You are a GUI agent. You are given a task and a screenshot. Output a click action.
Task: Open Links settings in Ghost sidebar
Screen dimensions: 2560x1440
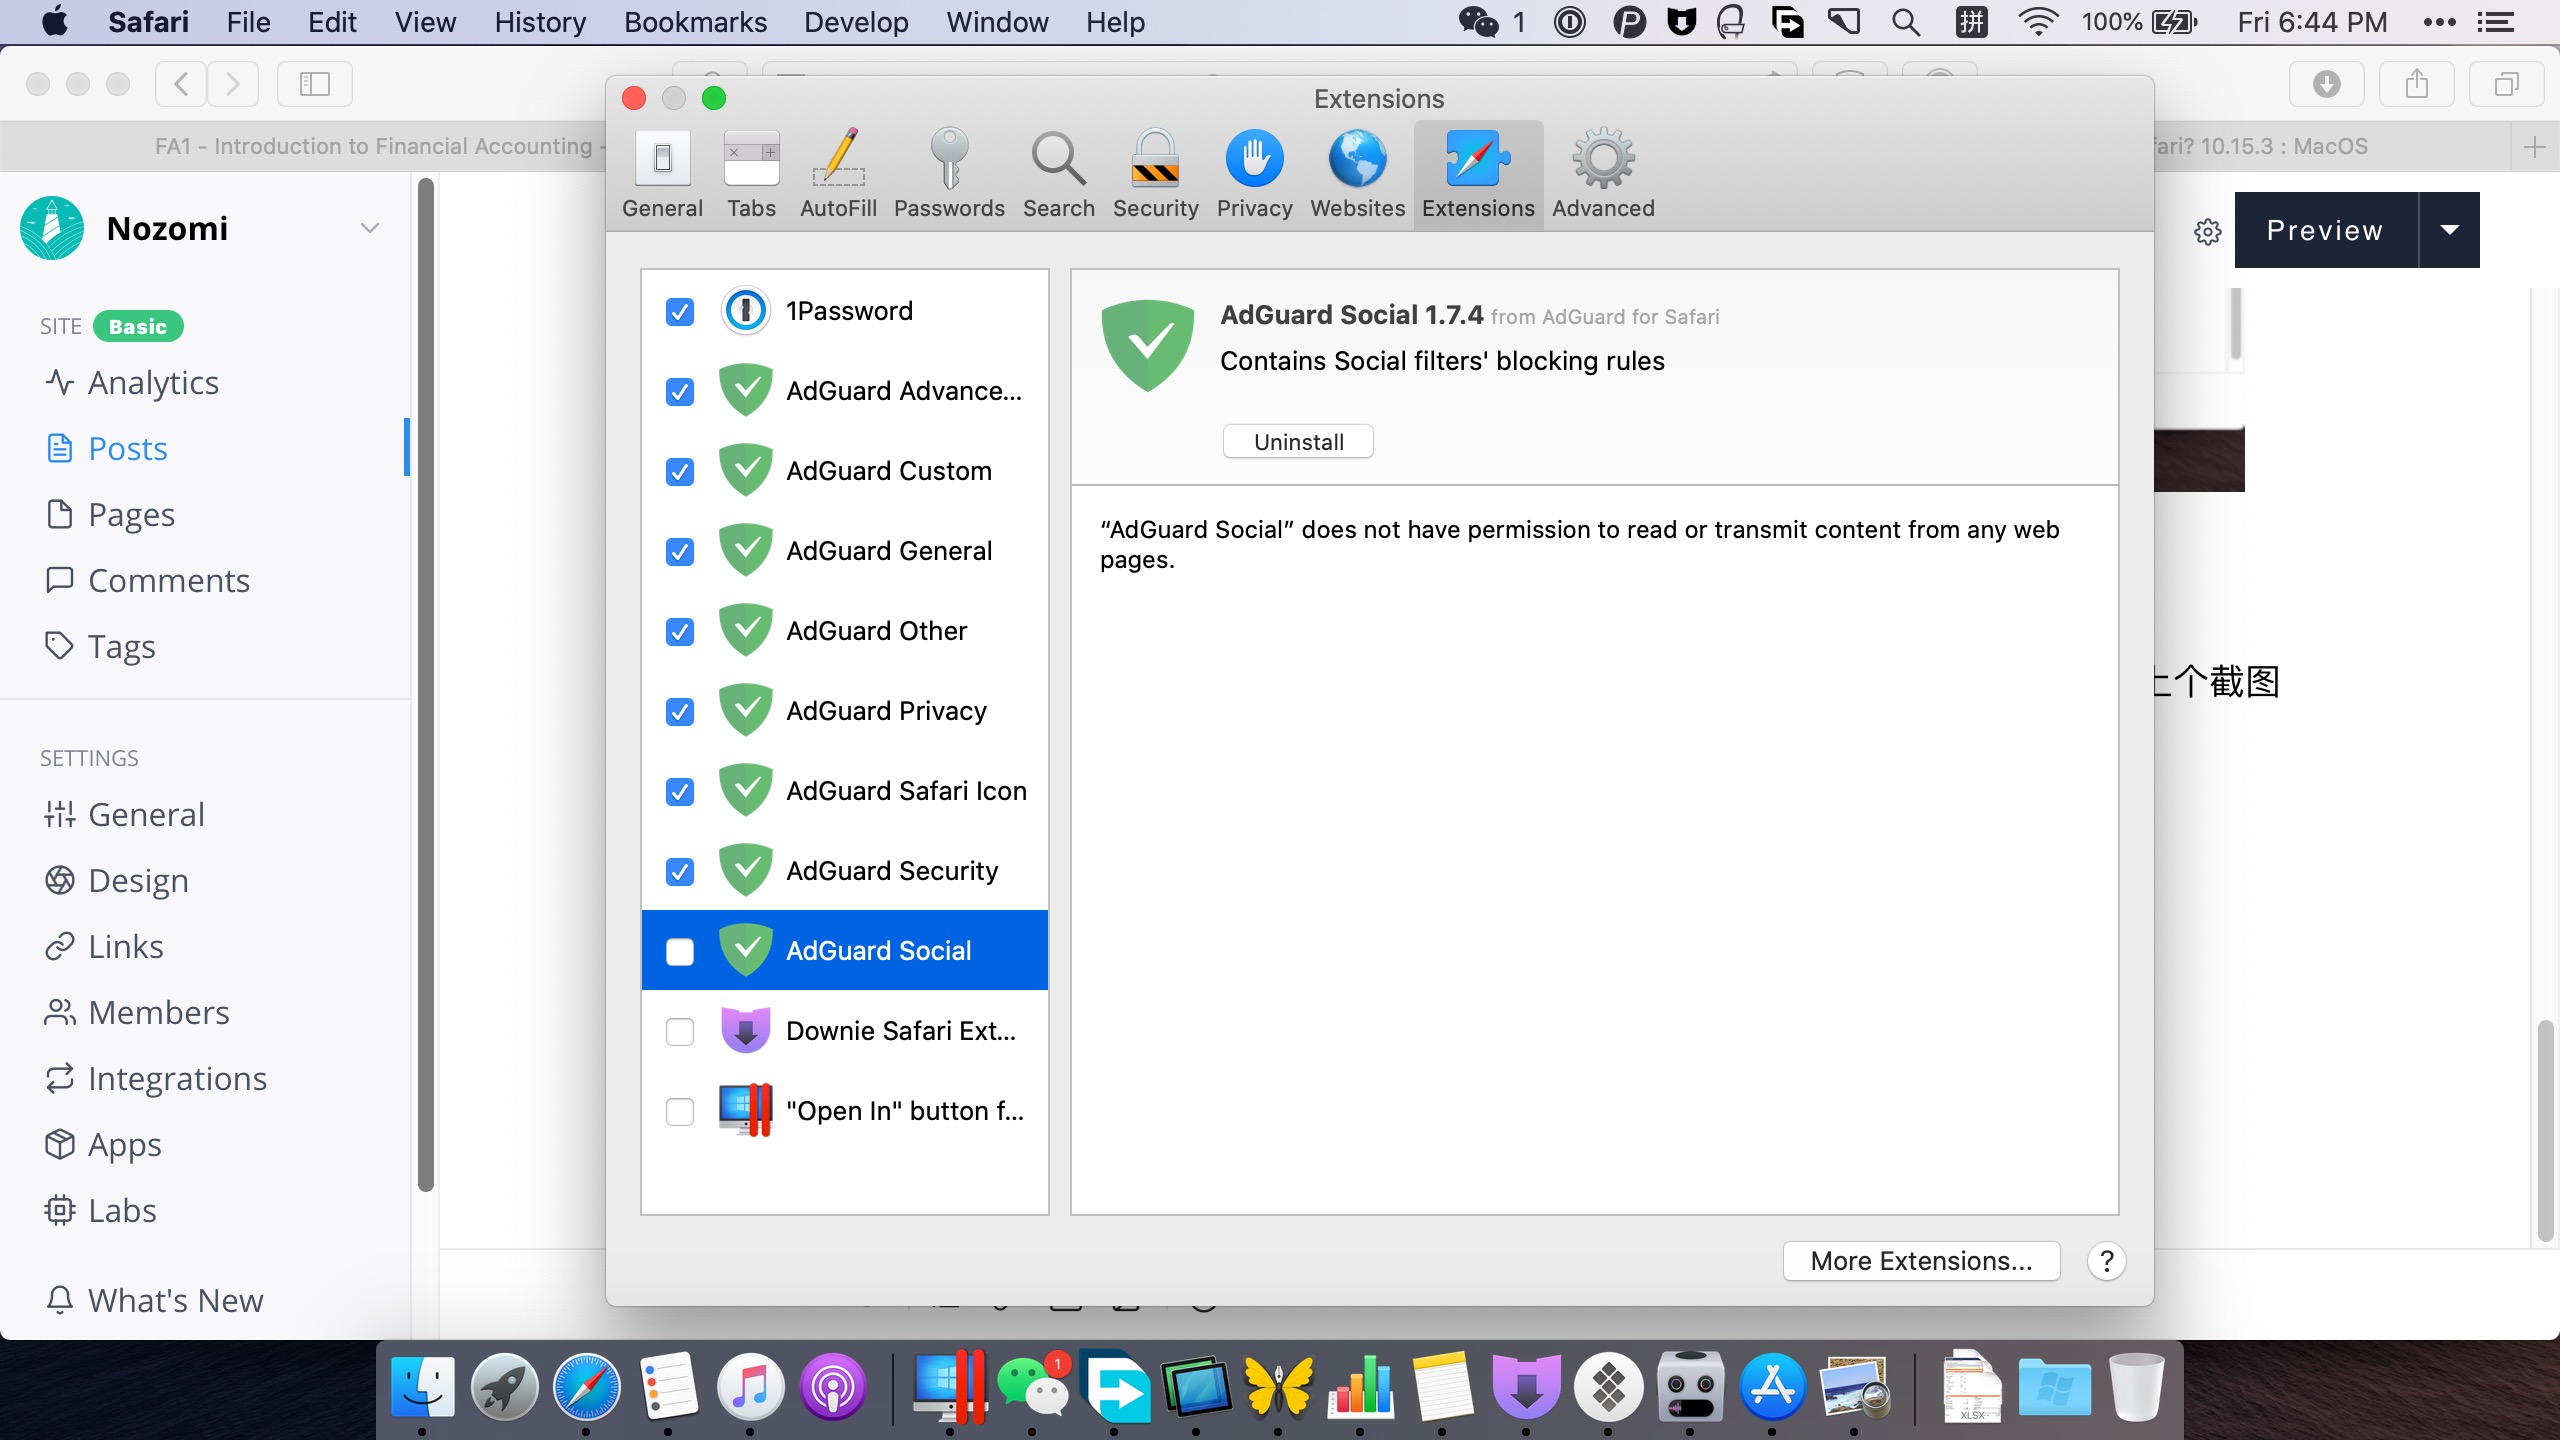click(104, 947)
